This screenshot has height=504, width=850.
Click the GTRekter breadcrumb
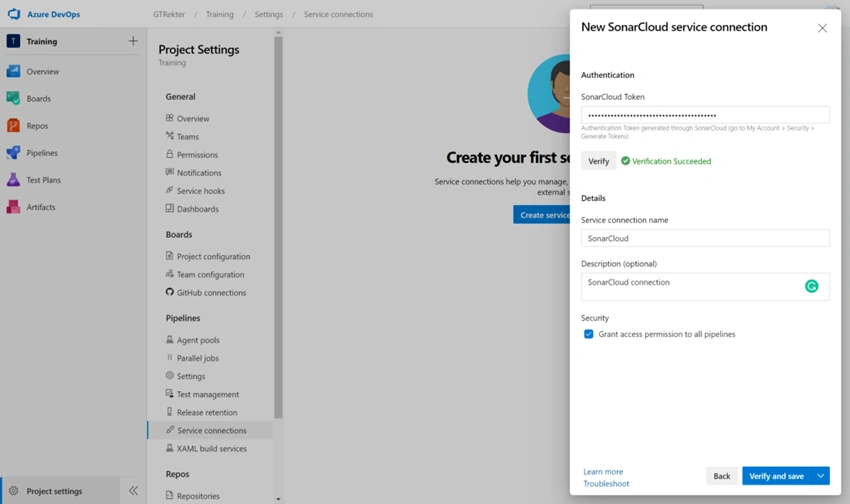pyautogui.click(x=169, y=15)
